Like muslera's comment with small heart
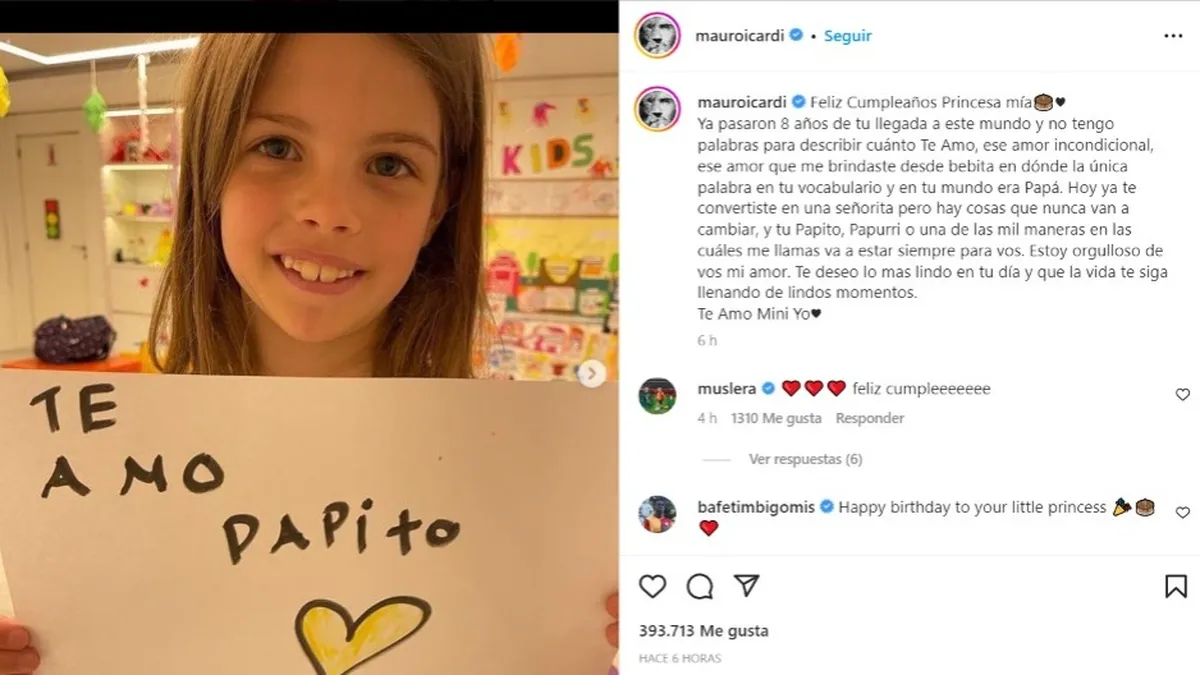The image size is (1200, 675). (x=1183, y=394)
